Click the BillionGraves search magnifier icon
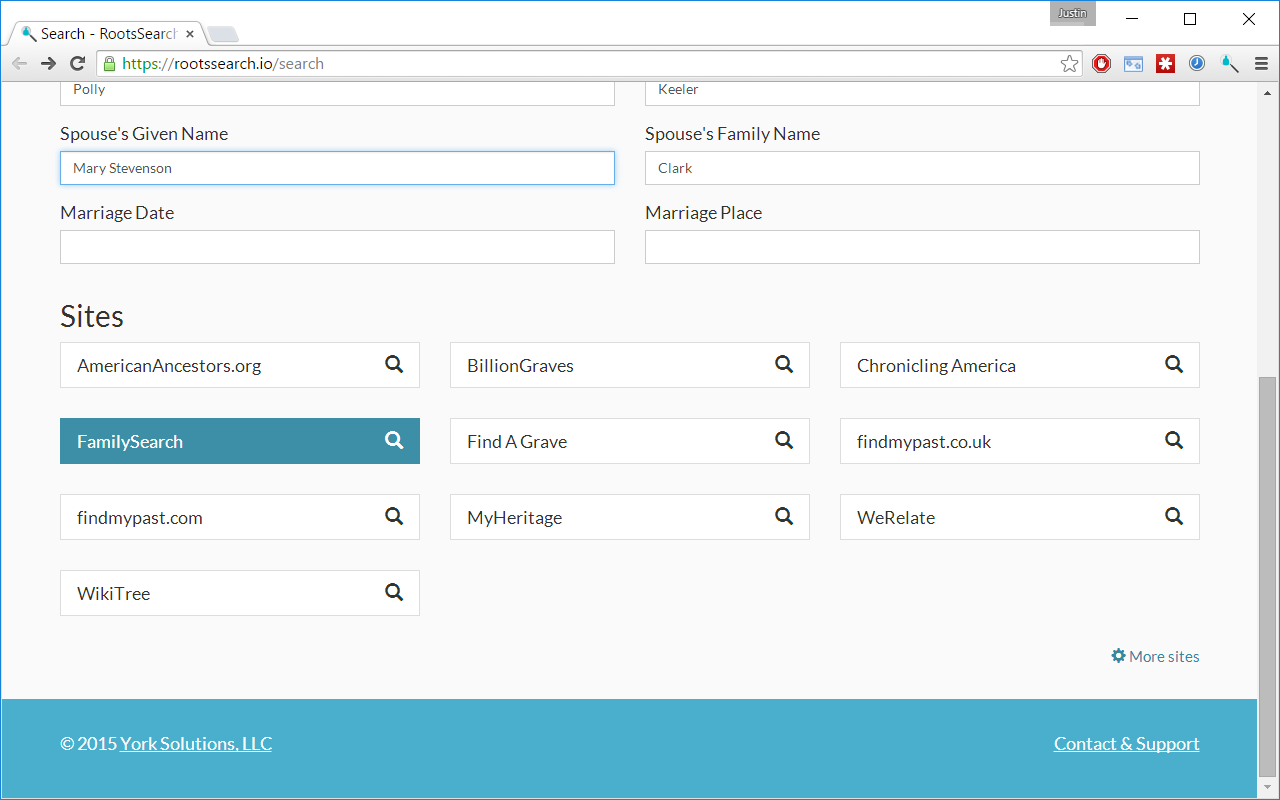This screenshot has height=800, width=1280. pos(784,364)
